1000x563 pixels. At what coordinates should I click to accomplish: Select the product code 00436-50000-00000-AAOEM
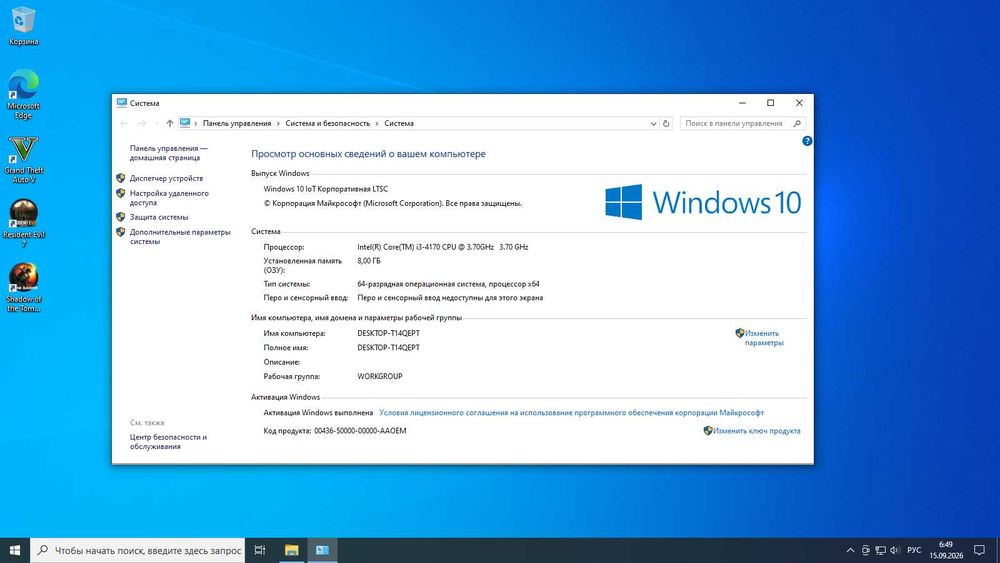360,431
